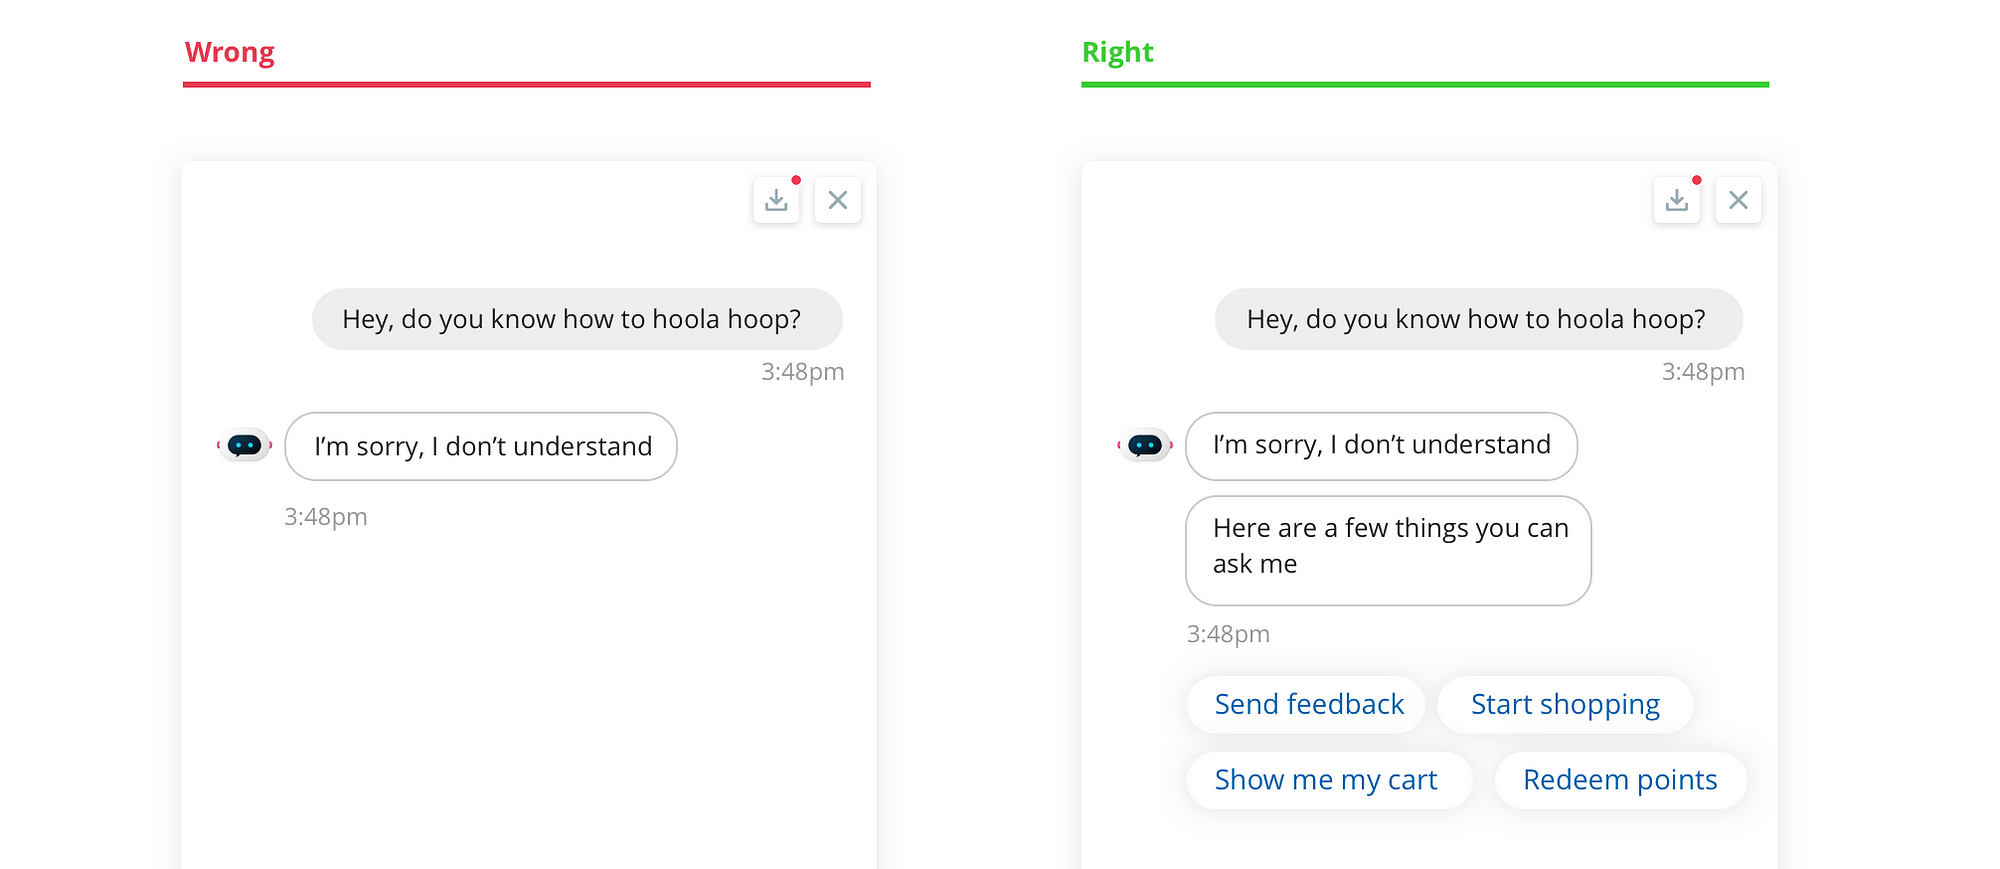Image resolution: width=2000 pixels, height=869 pixels.
Task: Click timestamp under user message in Wrong panel
Action: pos(802,372)
